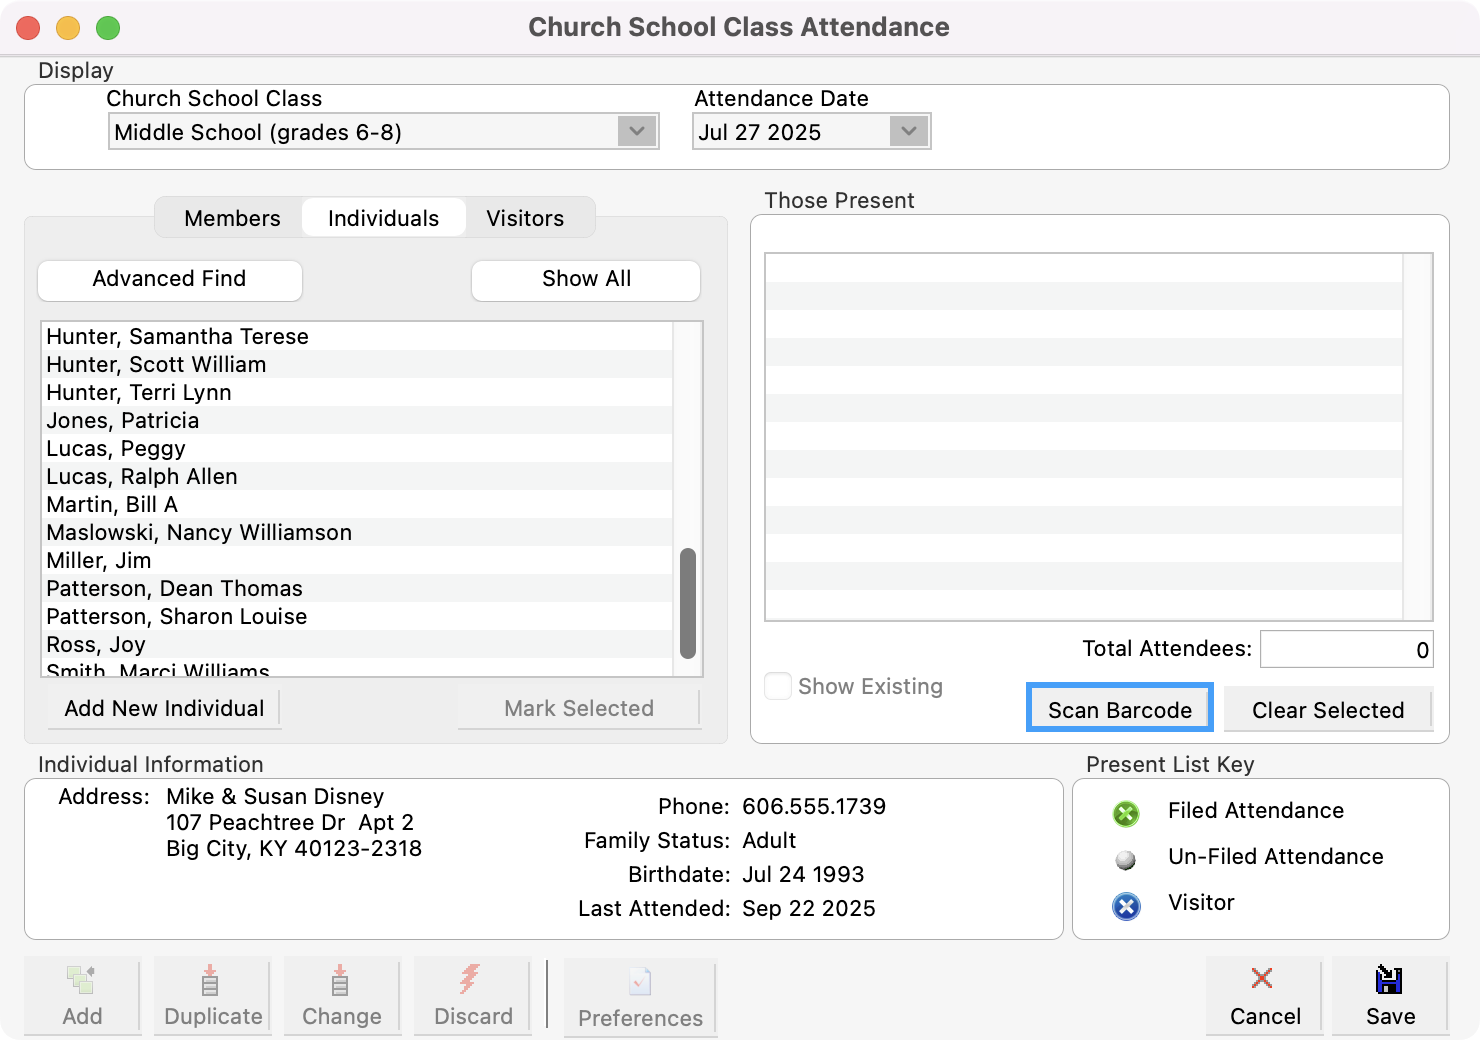Click inside the Total Attendees field
This screenshot has width=1480, height=1040.
point(1346,648)
